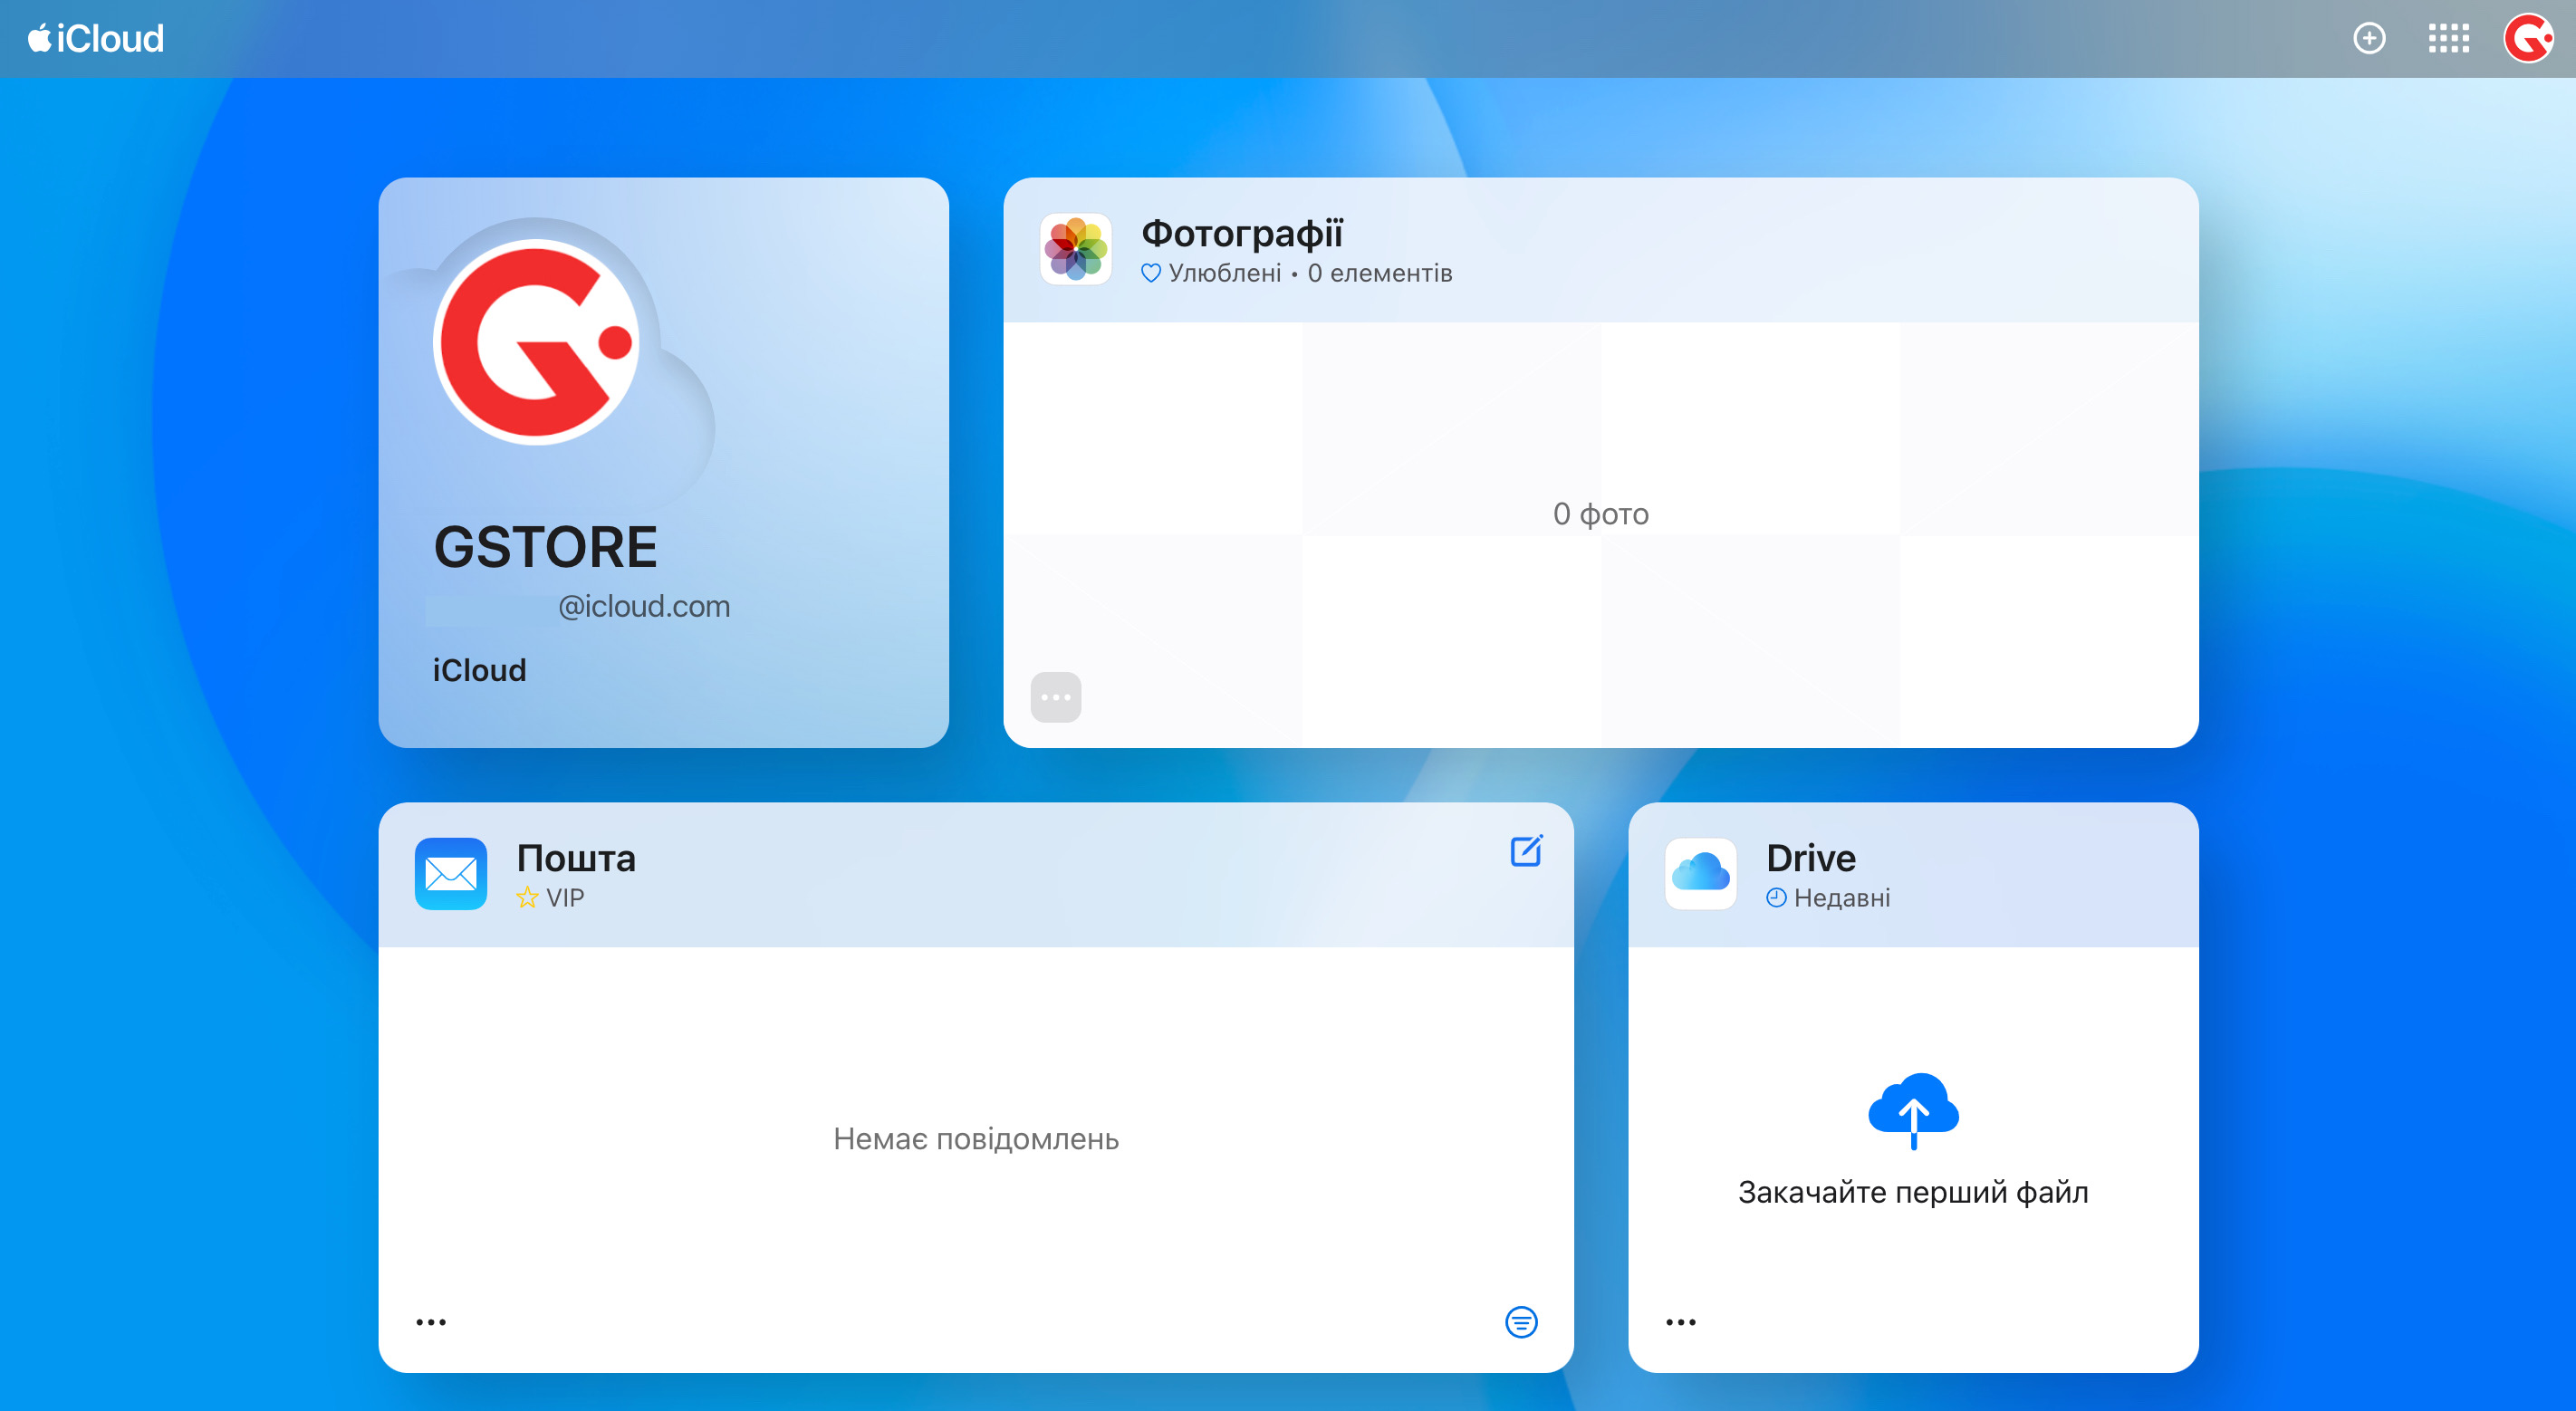Open the Mail app icon
Image resolution: width=2576 pixels, height=1411 pixels.
[x=451, y=874]
